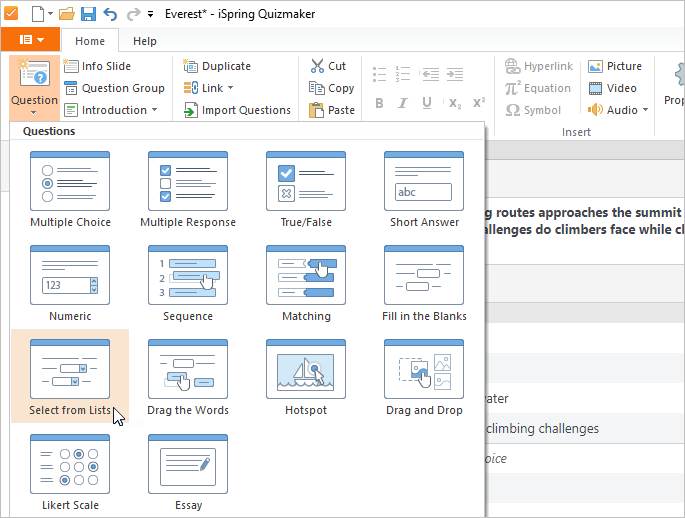Click the Import Questions button
The width and height of the screenshot is (685, 518).
coord(237,110)
